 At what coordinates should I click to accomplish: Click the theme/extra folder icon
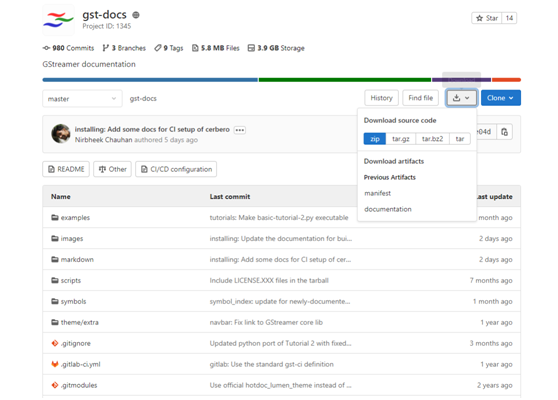pyautogui.click(x=54, y=322)
